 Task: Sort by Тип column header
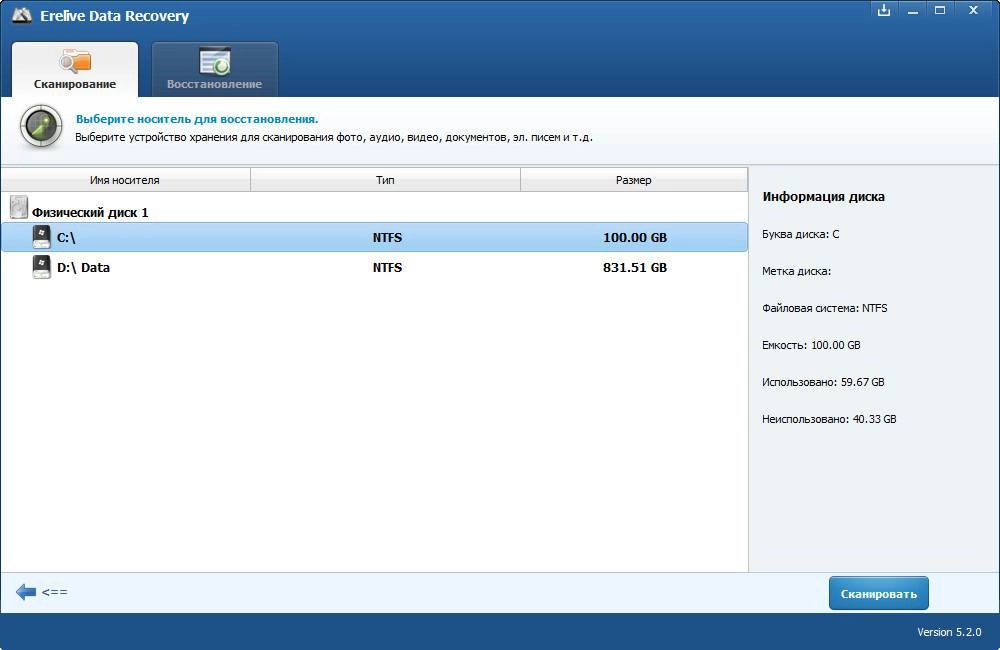[x=385, y=180]
